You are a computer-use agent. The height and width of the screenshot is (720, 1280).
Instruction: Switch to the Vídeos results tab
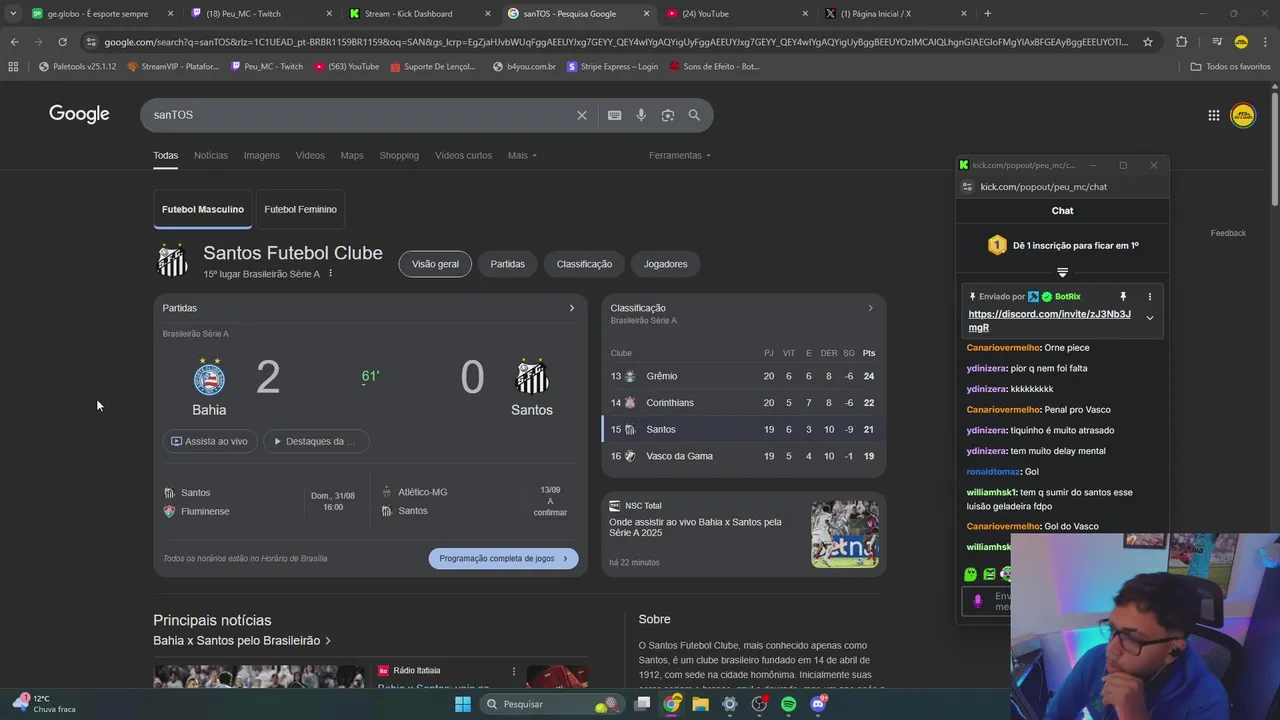[x=310, y=155]
